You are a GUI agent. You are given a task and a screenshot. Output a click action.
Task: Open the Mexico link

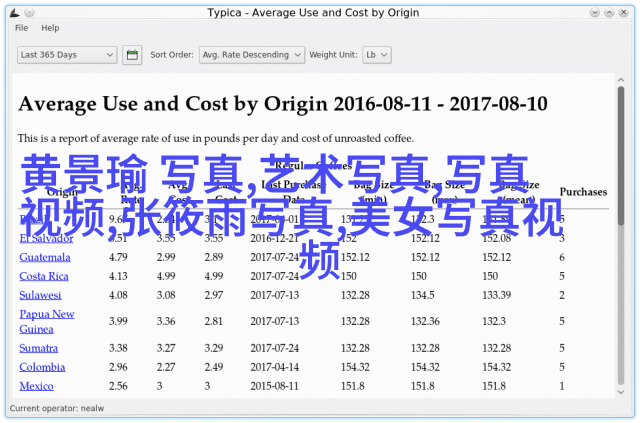(x=37, y=386)
